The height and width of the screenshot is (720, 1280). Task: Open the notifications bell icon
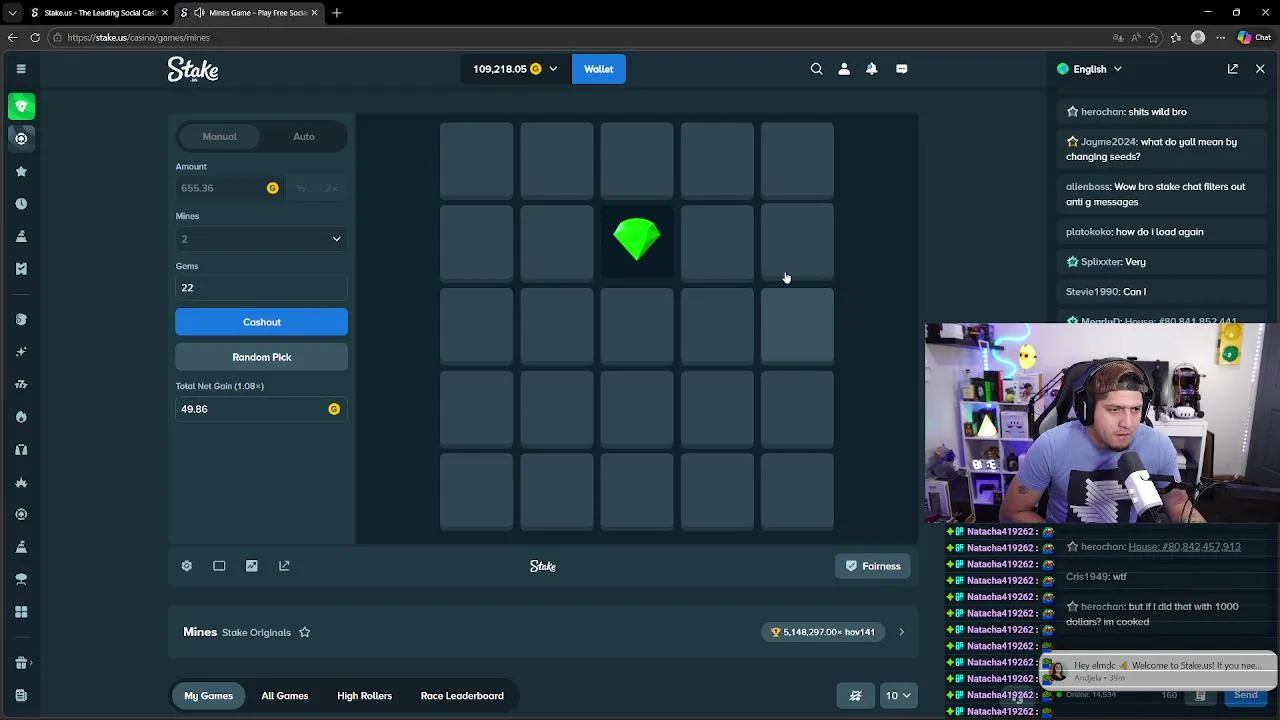pos(872,69)
